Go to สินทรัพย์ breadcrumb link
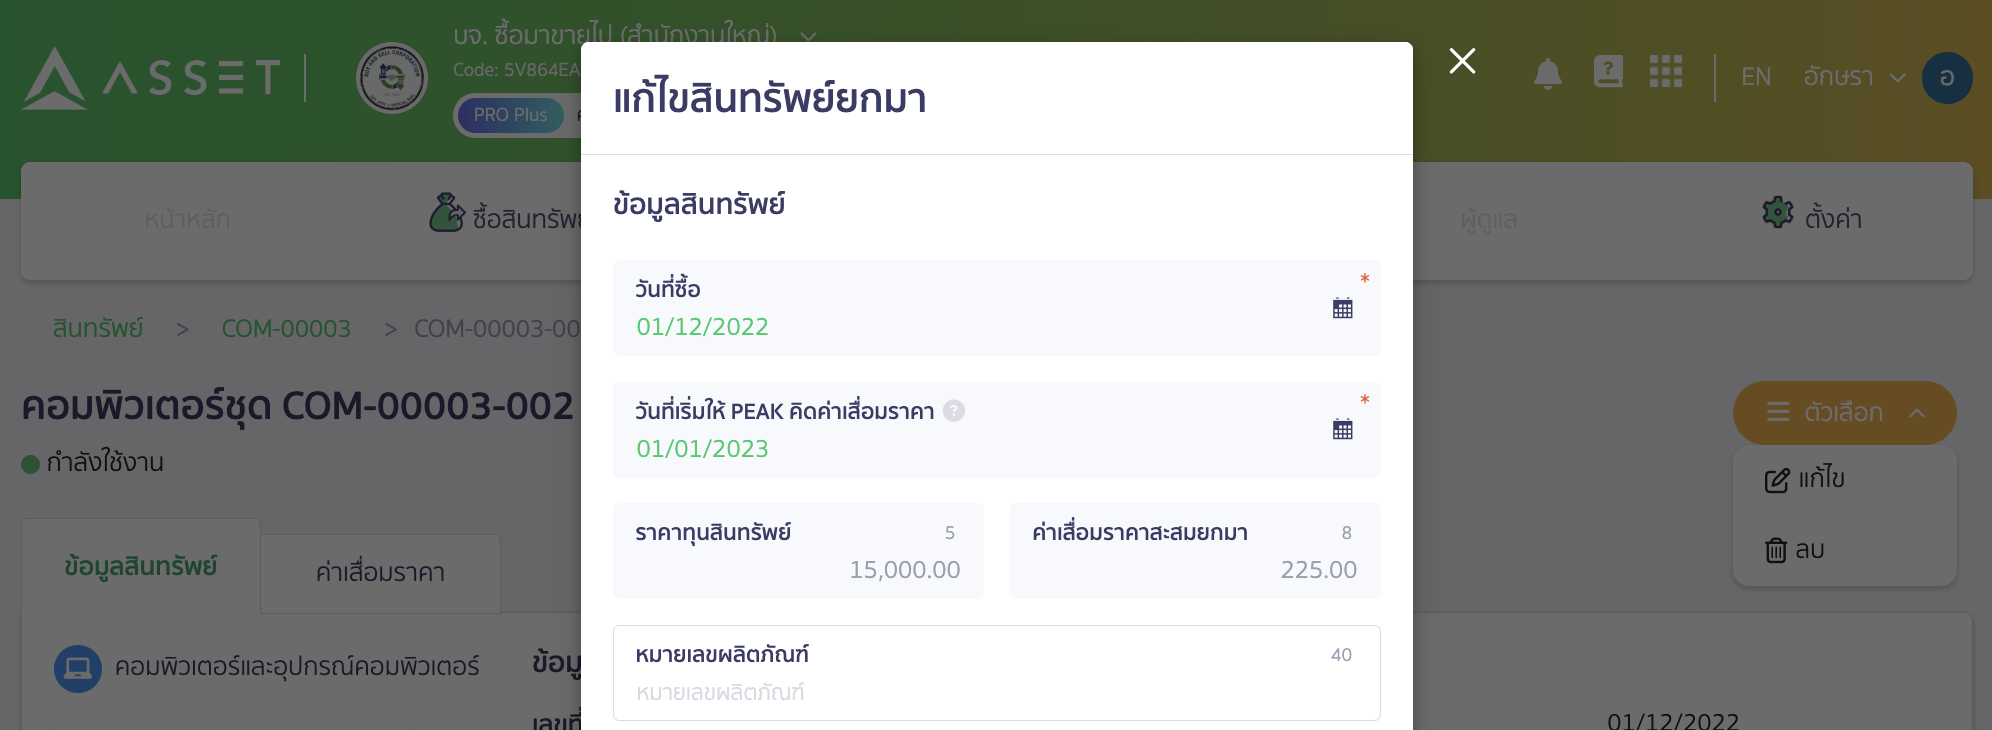The width and height of the screenshot is (1992, 730). point(98,328)
